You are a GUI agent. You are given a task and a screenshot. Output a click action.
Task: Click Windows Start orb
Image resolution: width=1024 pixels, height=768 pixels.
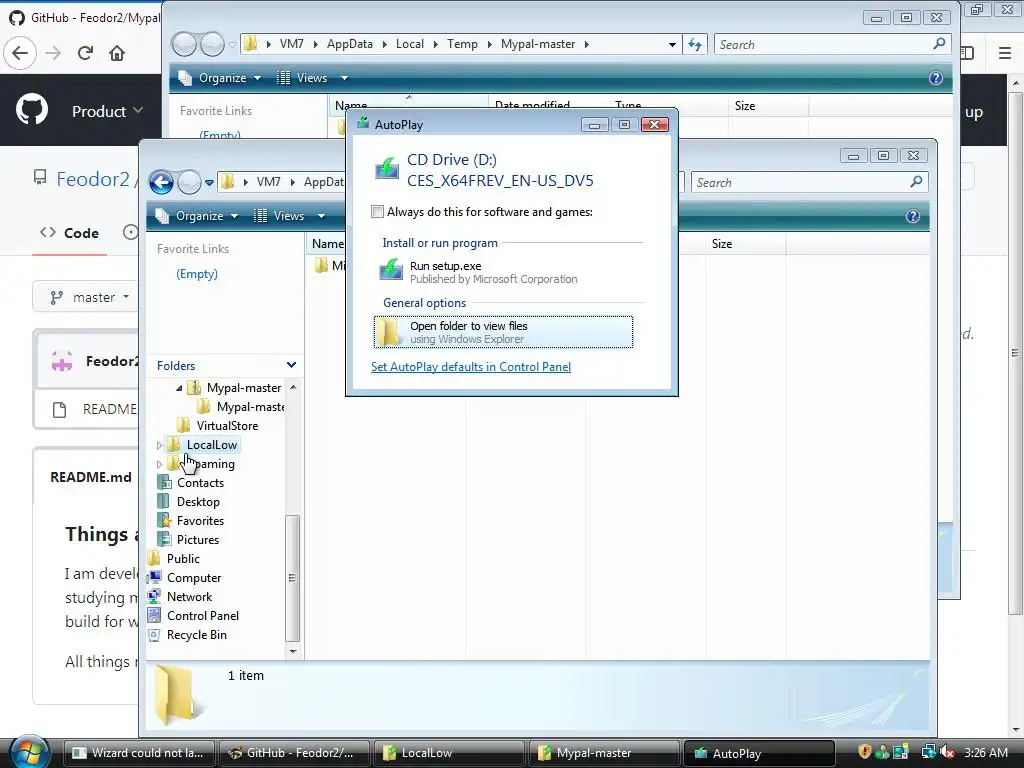[29, 752]
